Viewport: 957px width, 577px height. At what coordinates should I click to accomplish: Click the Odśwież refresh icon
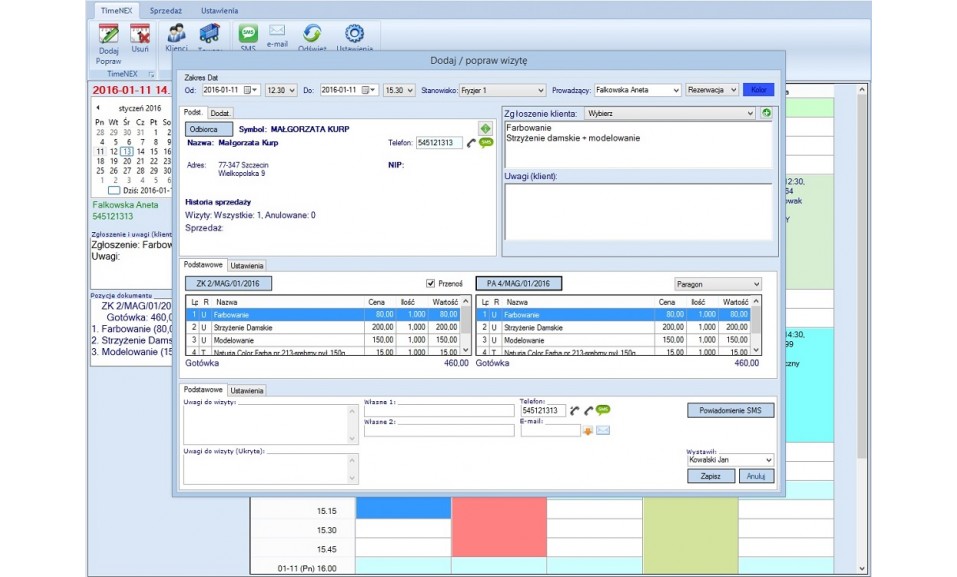311,33
